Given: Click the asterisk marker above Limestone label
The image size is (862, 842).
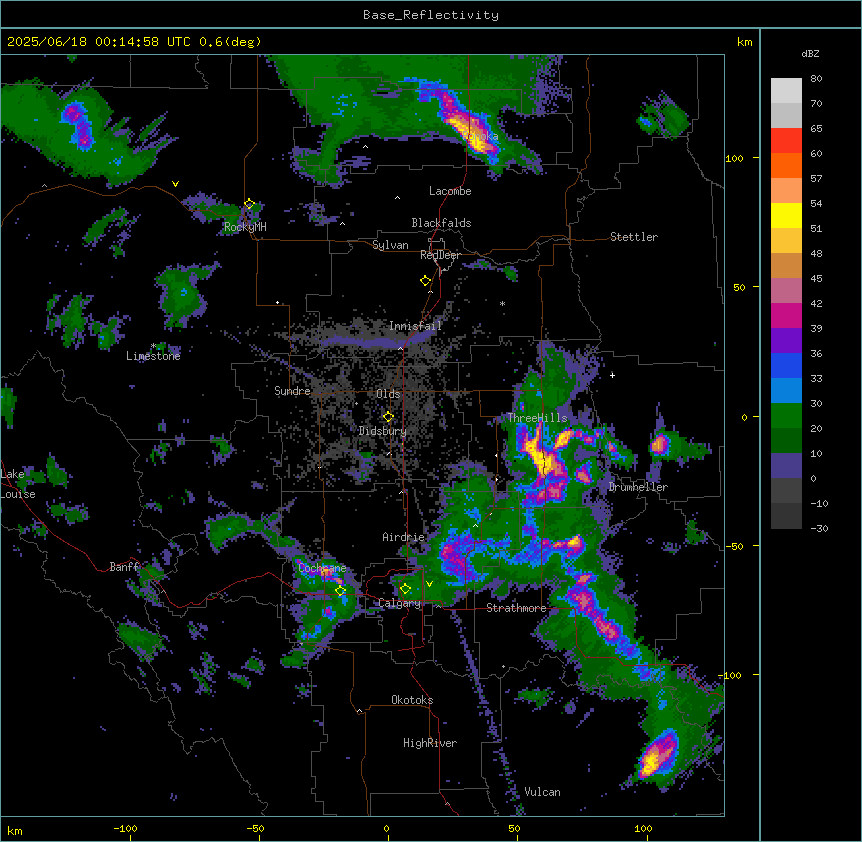Looking at the screenshot, I should click(x=153, y=346).
